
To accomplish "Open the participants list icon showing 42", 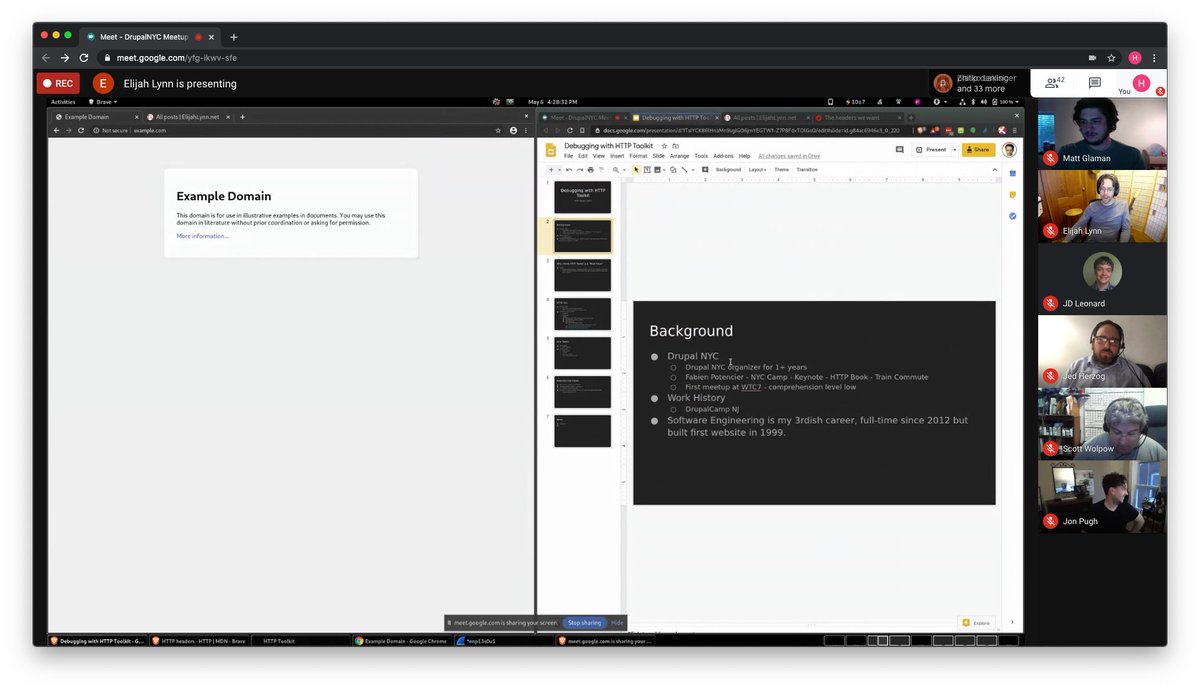I will click(1054, 83).
